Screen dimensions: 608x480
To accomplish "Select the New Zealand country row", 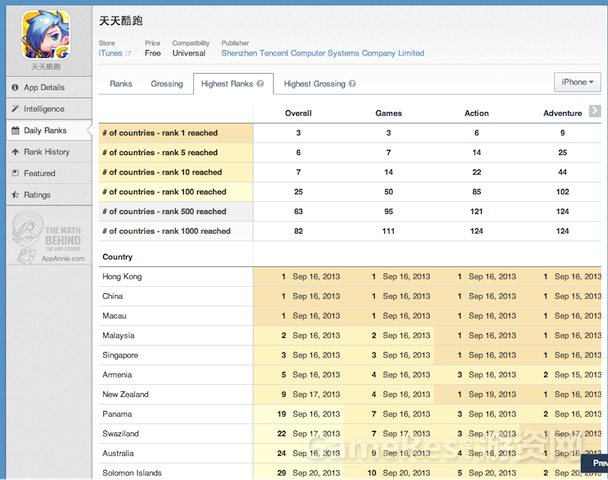I will pyautogui.click(x=350, y=394).
